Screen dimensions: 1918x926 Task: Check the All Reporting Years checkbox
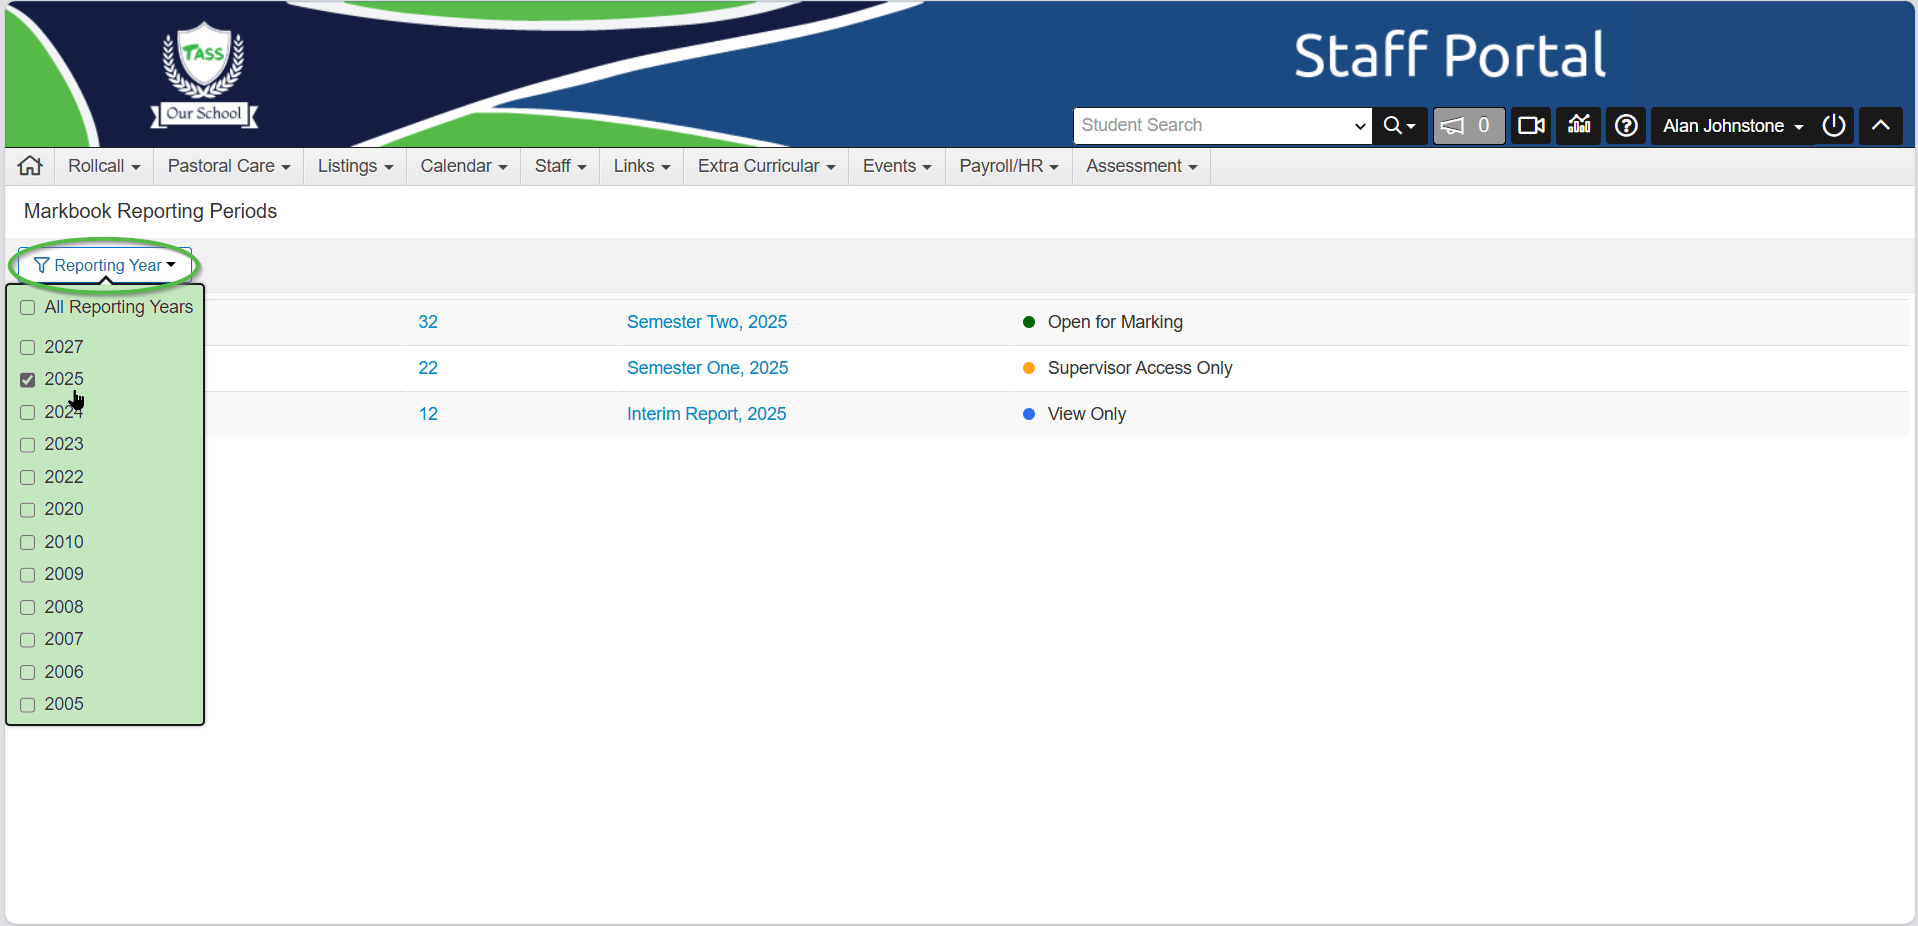pyautogui.click(x=28, y=308)
